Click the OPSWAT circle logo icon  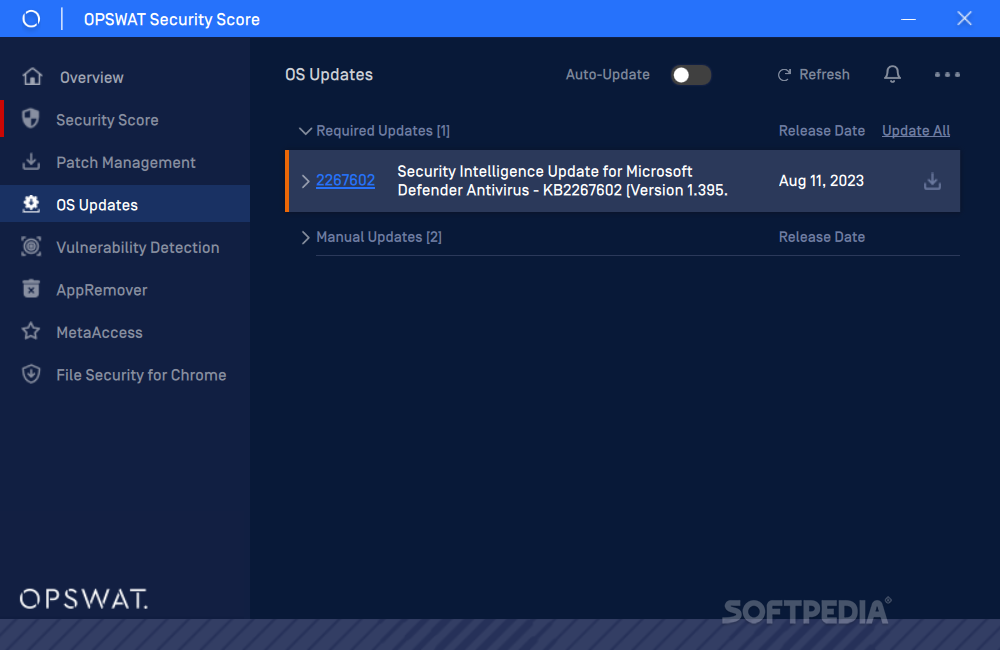(31, 19)
